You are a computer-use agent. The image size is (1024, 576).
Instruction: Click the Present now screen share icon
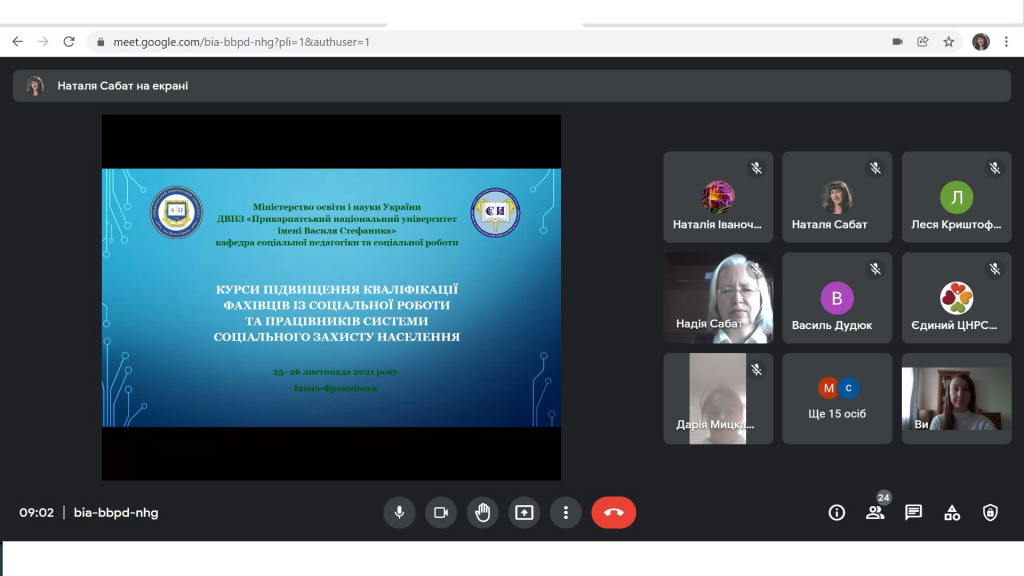pos(524,513)
